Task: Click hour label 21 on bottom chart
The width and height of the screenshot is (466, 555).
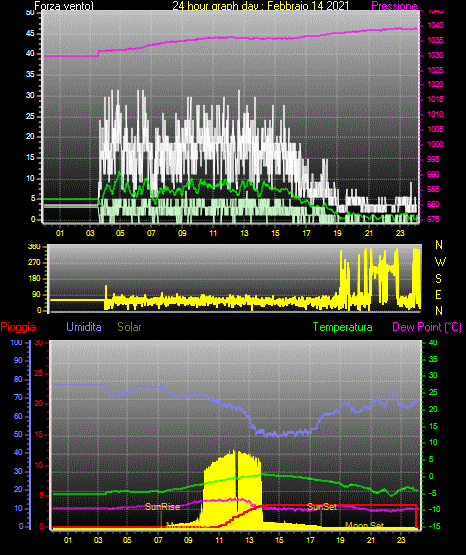Action: 371,540
